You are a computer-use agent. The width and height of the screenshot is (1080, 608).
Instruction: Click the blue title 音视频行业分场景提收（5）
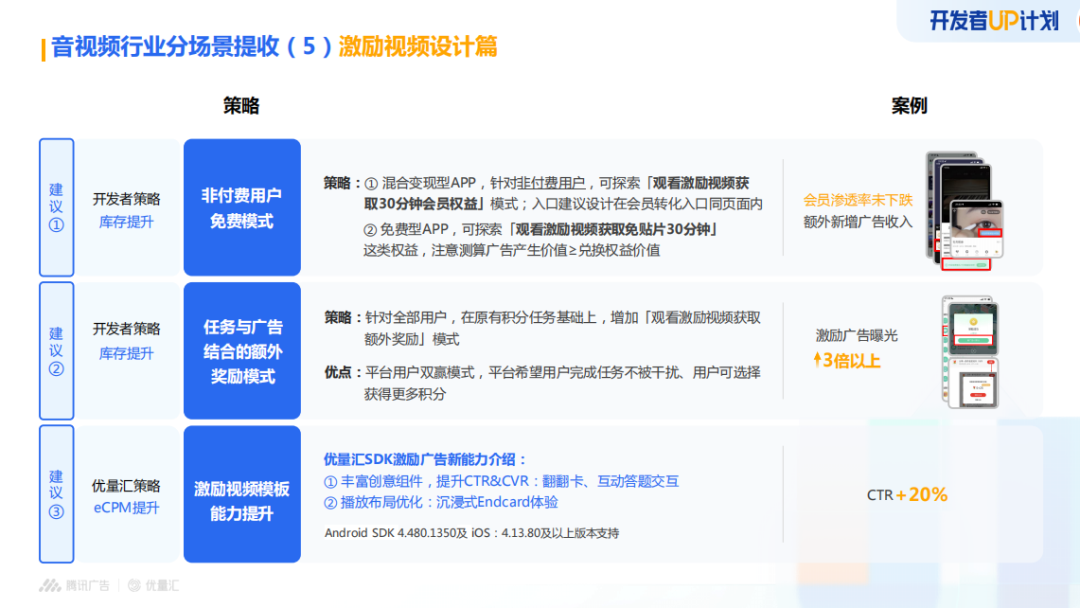[x=191, y=47]
